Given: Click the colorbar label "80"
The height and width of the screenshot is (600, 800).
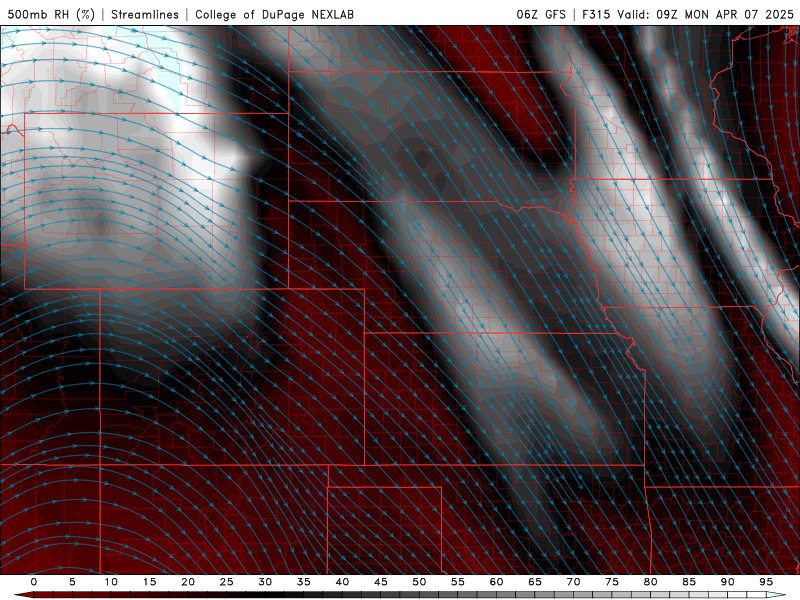Looking at the screenshot, I should pos(651,582).
